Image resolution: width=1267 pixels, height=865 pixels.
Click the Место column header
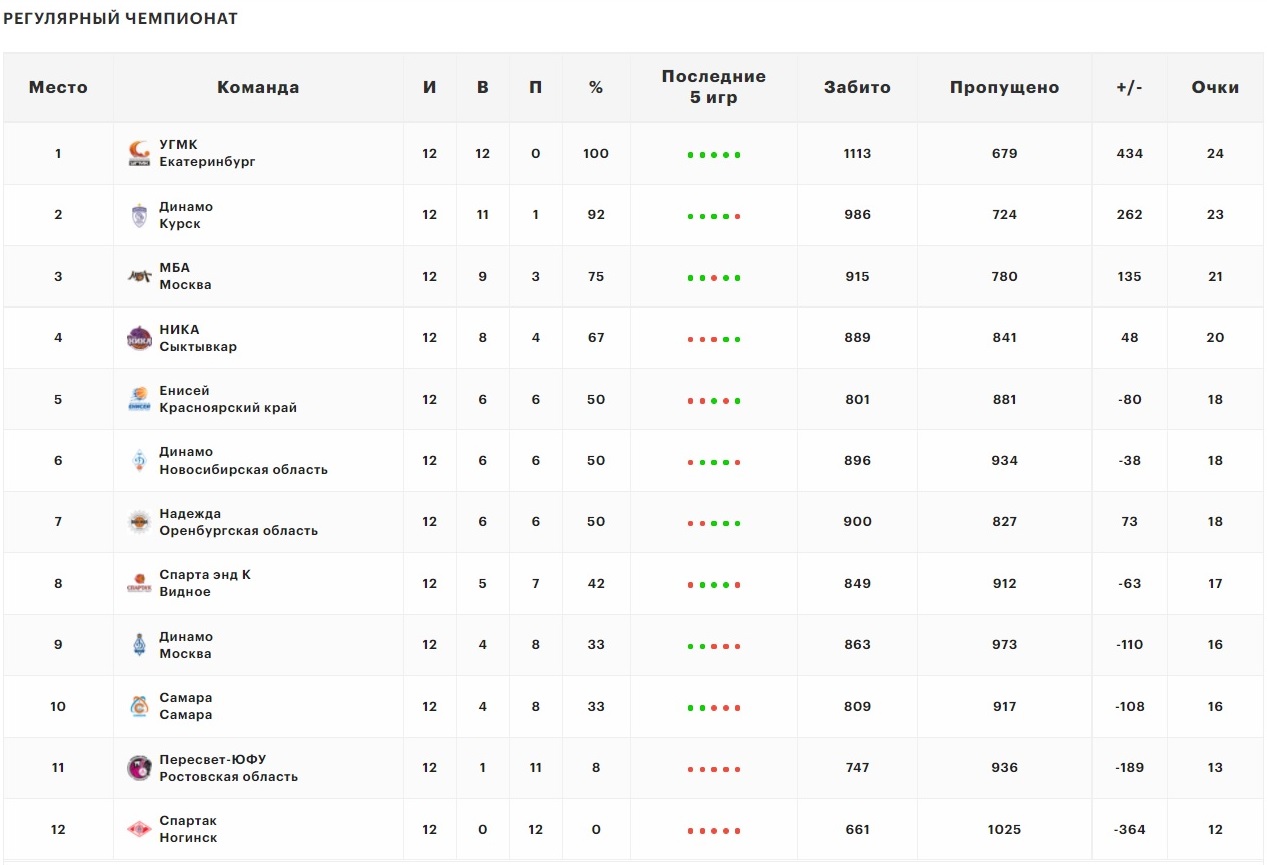tap(58, 87)
